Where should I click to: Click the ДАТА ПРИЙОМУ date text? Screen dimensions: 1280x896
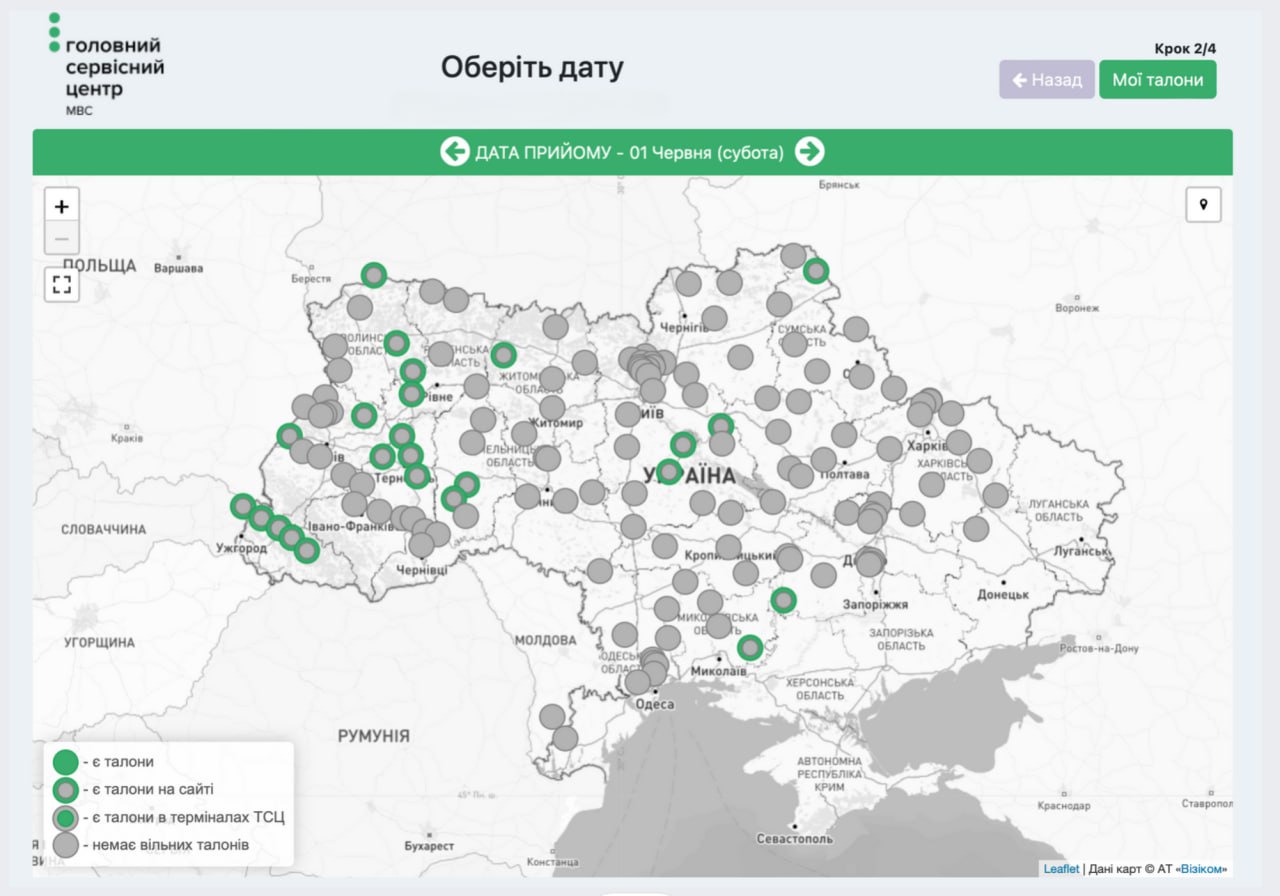(630, 153)
